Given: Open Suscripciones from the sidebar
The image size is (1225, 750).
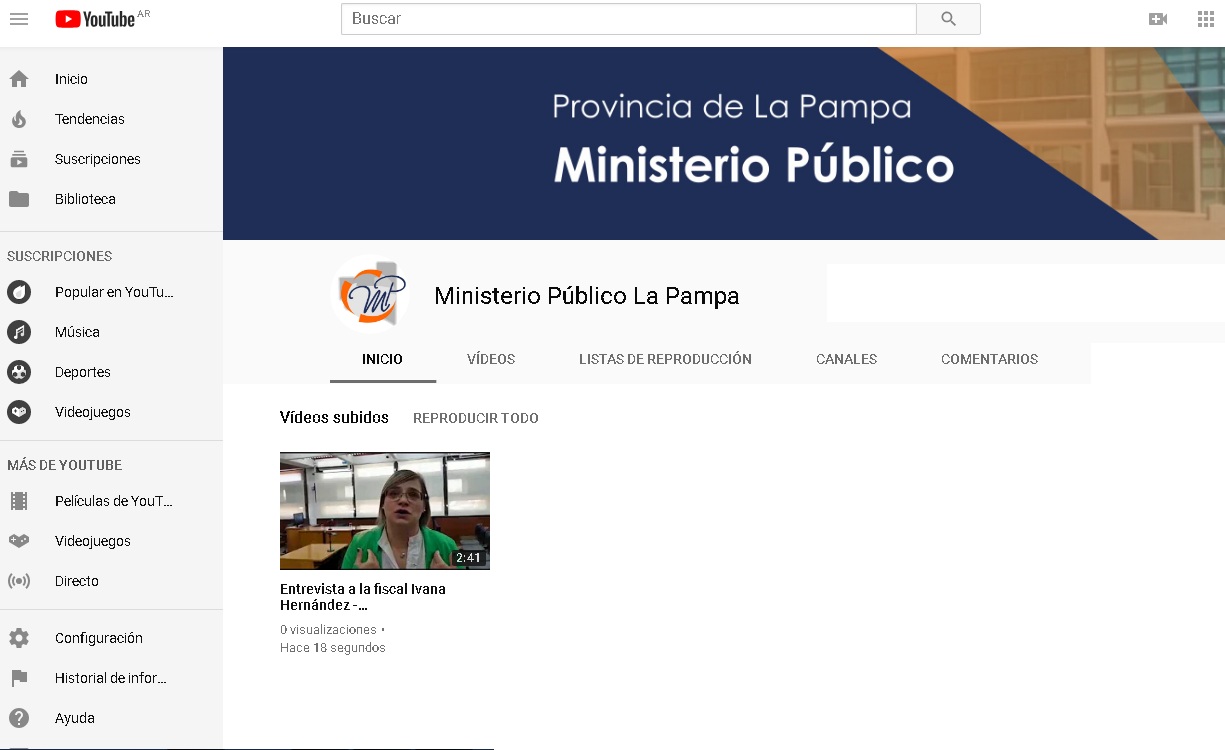Looking at the screenshot, I should [97, 159].
